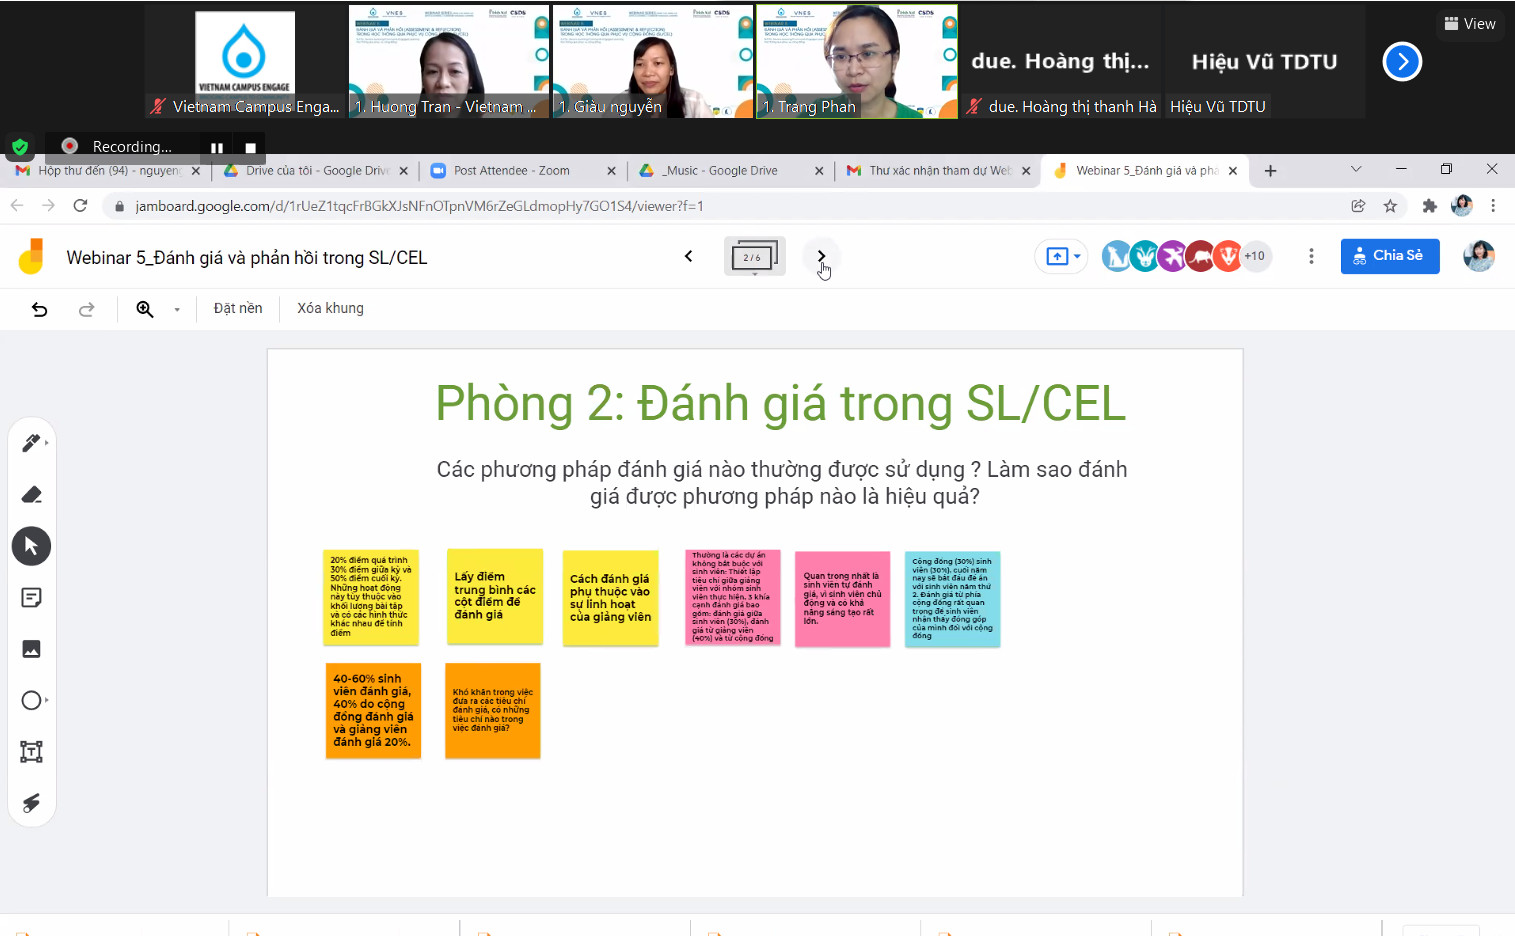1515x936 pixels.
Task: Pause the Zoom recording
Action: pyautogui.click(x=217, y=148)
